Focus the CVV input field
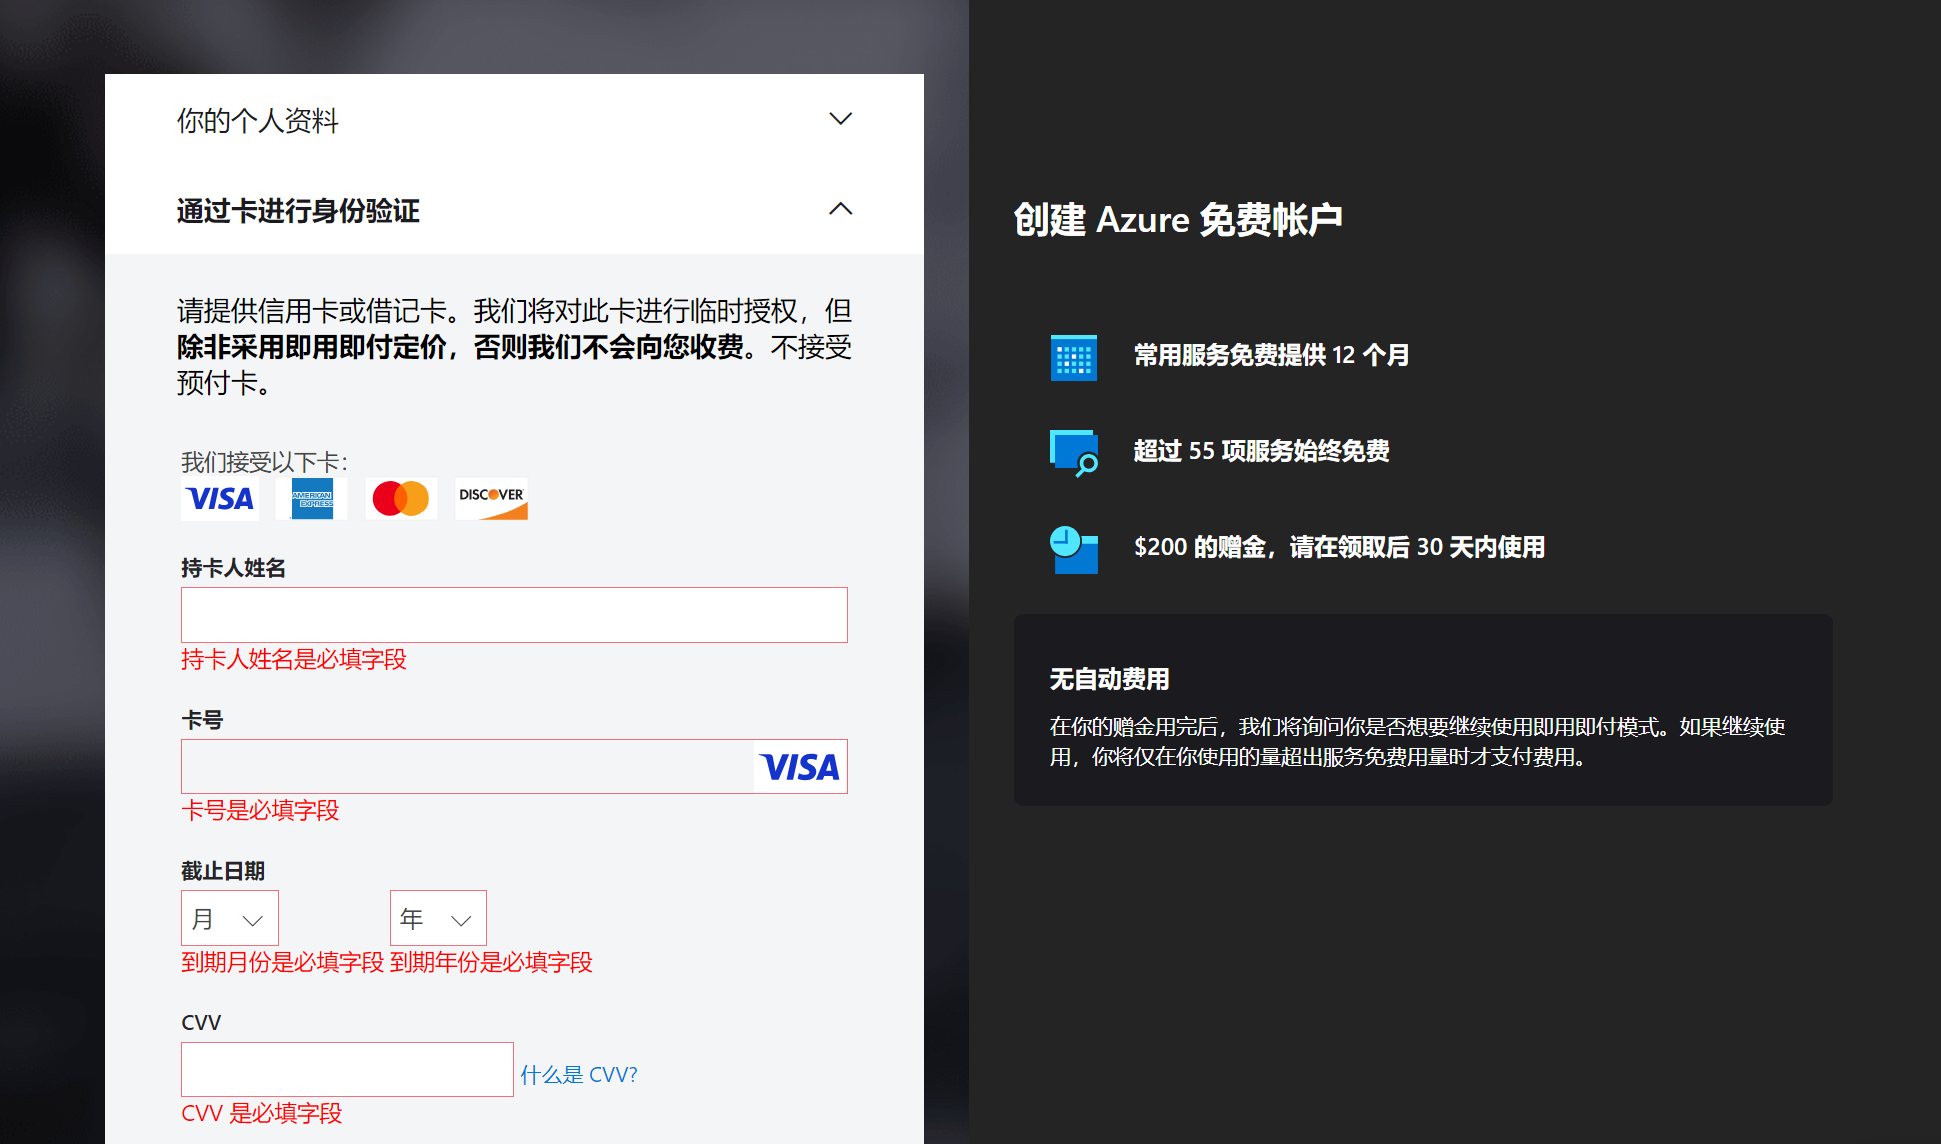Viewport: 1941px width, 1144px height. pos(347,1070)
